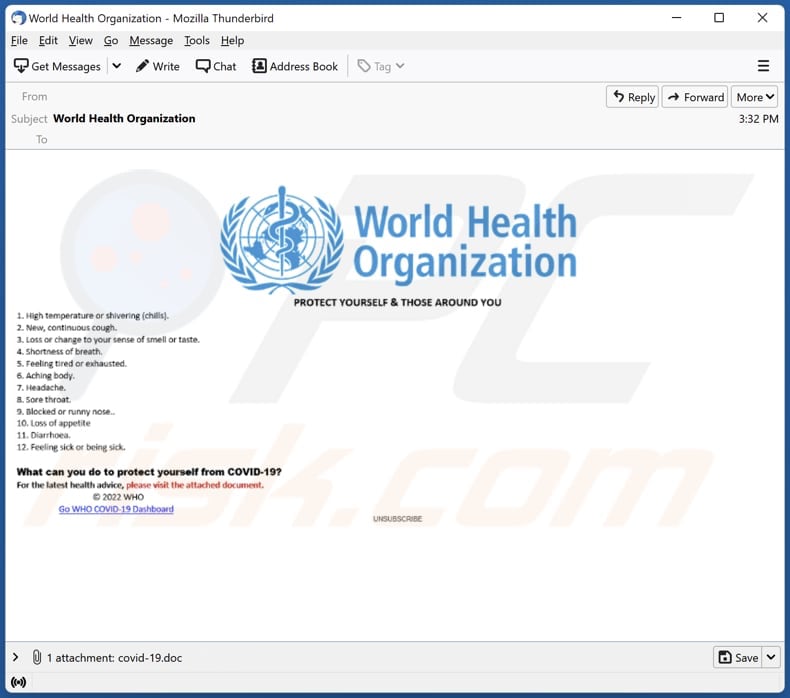Click the Write pencil icon
The height and width of the screenshot is (698, 790).
point(142,66)
